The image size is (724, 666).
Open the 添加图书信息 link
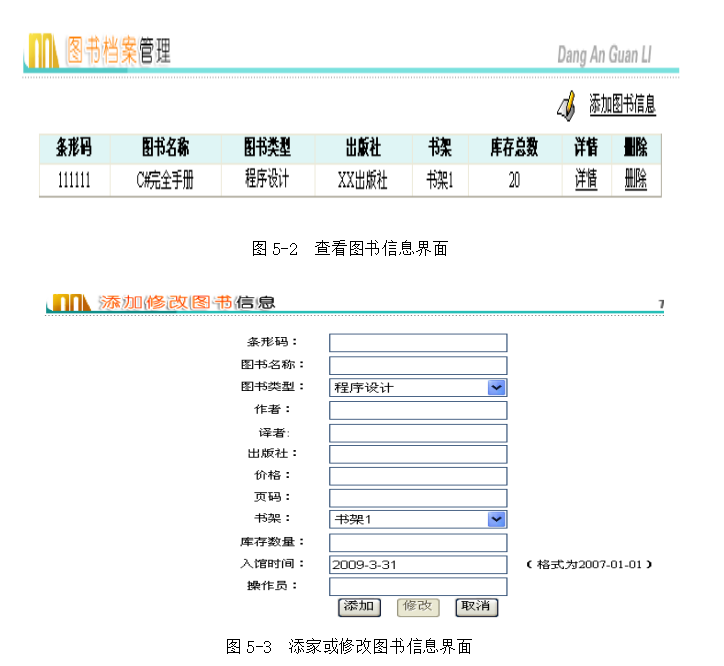622,104
